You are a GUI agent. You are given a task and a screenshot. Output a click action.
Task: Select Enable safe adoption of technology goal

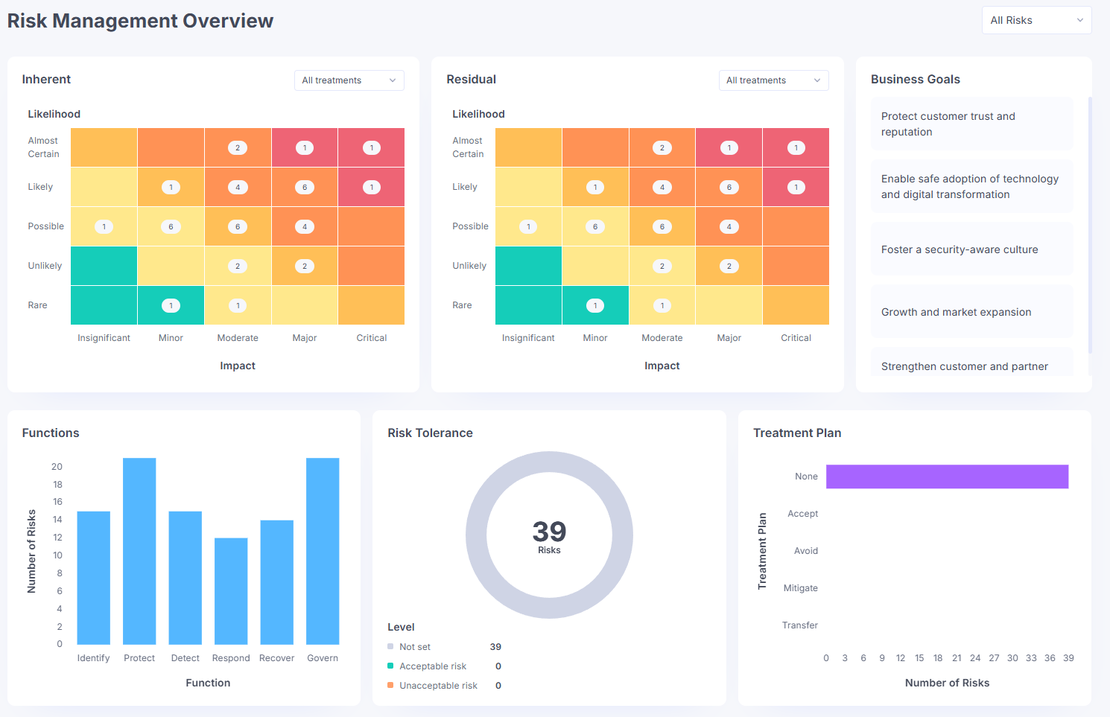[971, 187]
